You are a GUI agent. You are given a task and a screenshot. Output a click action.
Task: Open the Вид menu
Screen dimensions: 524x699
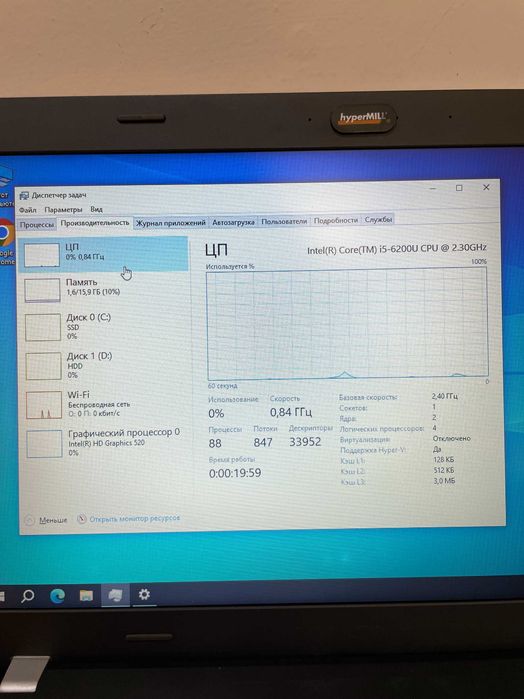point(96,209)
